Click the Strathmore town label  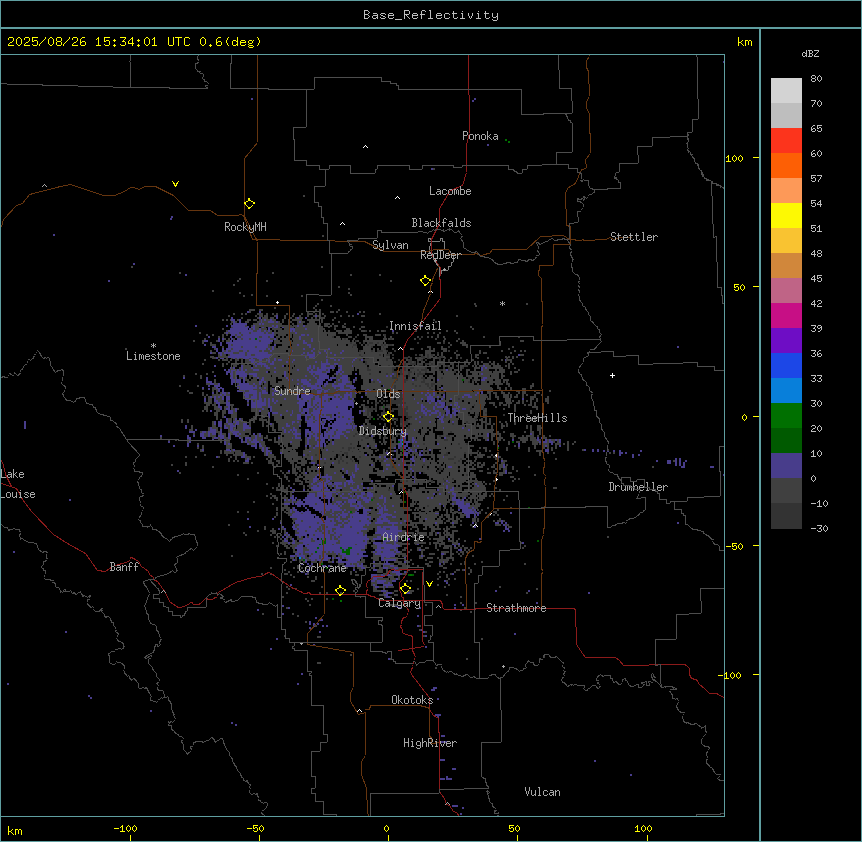pyautogui.click(x=516, y=608)
